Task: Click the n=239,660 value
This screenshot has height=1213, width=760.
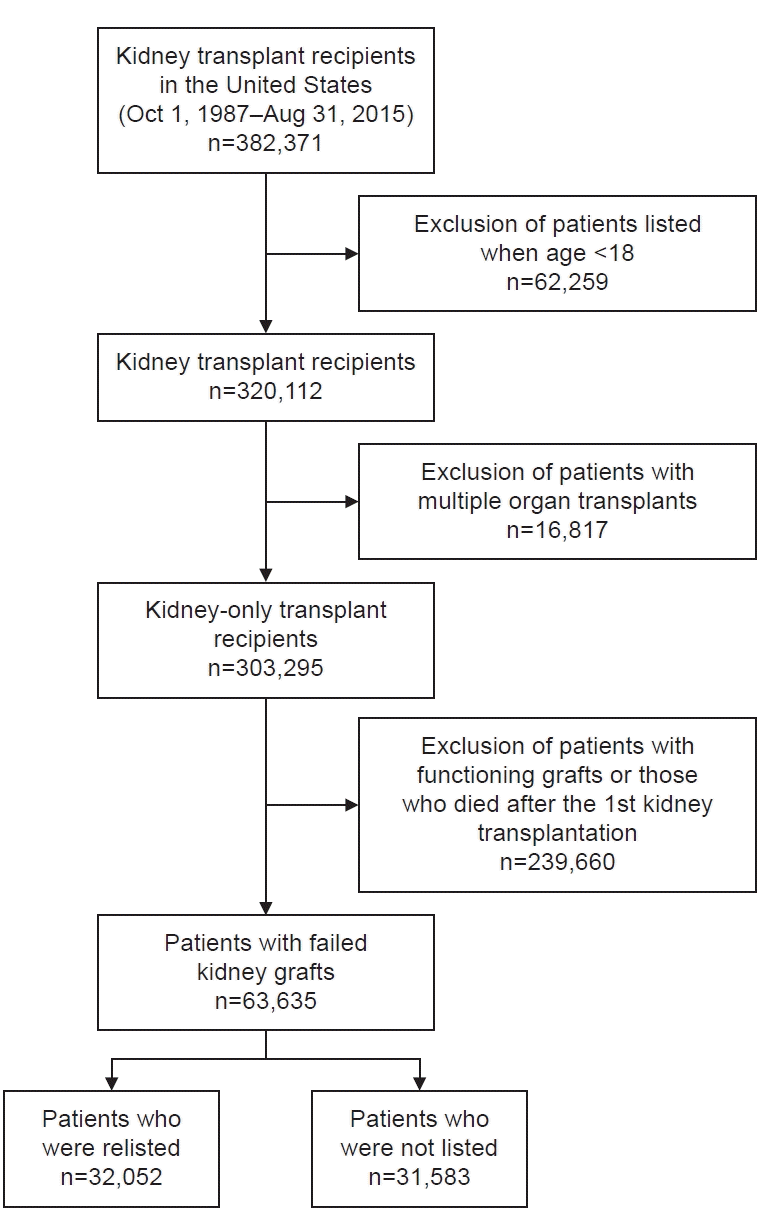Action: 557,861
